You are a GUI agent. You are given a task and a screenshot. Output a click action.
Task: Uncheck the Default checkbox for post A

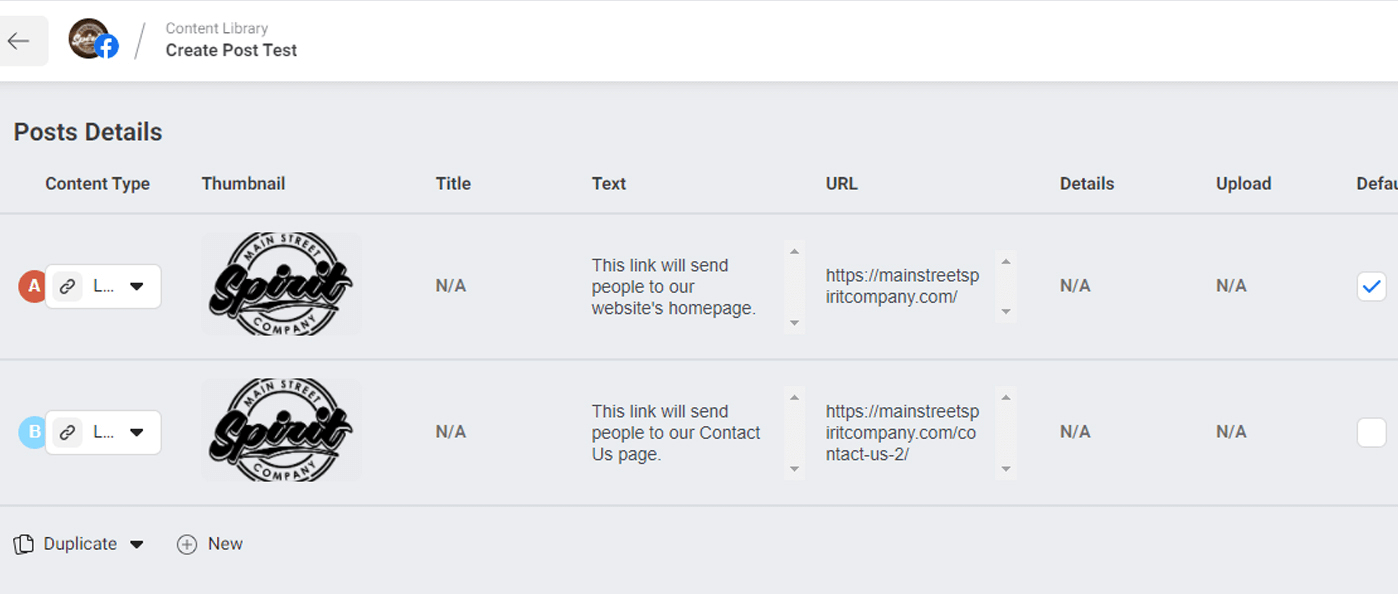[1372, 286]
